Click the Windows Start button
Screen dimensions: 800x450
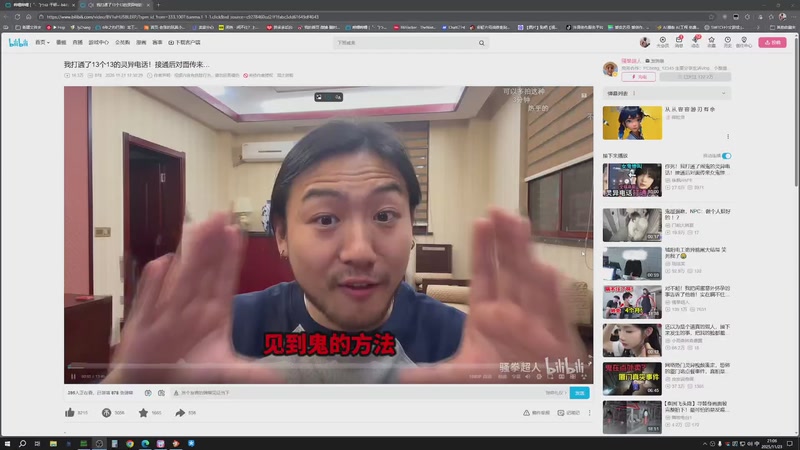click(x=7, y=443)
